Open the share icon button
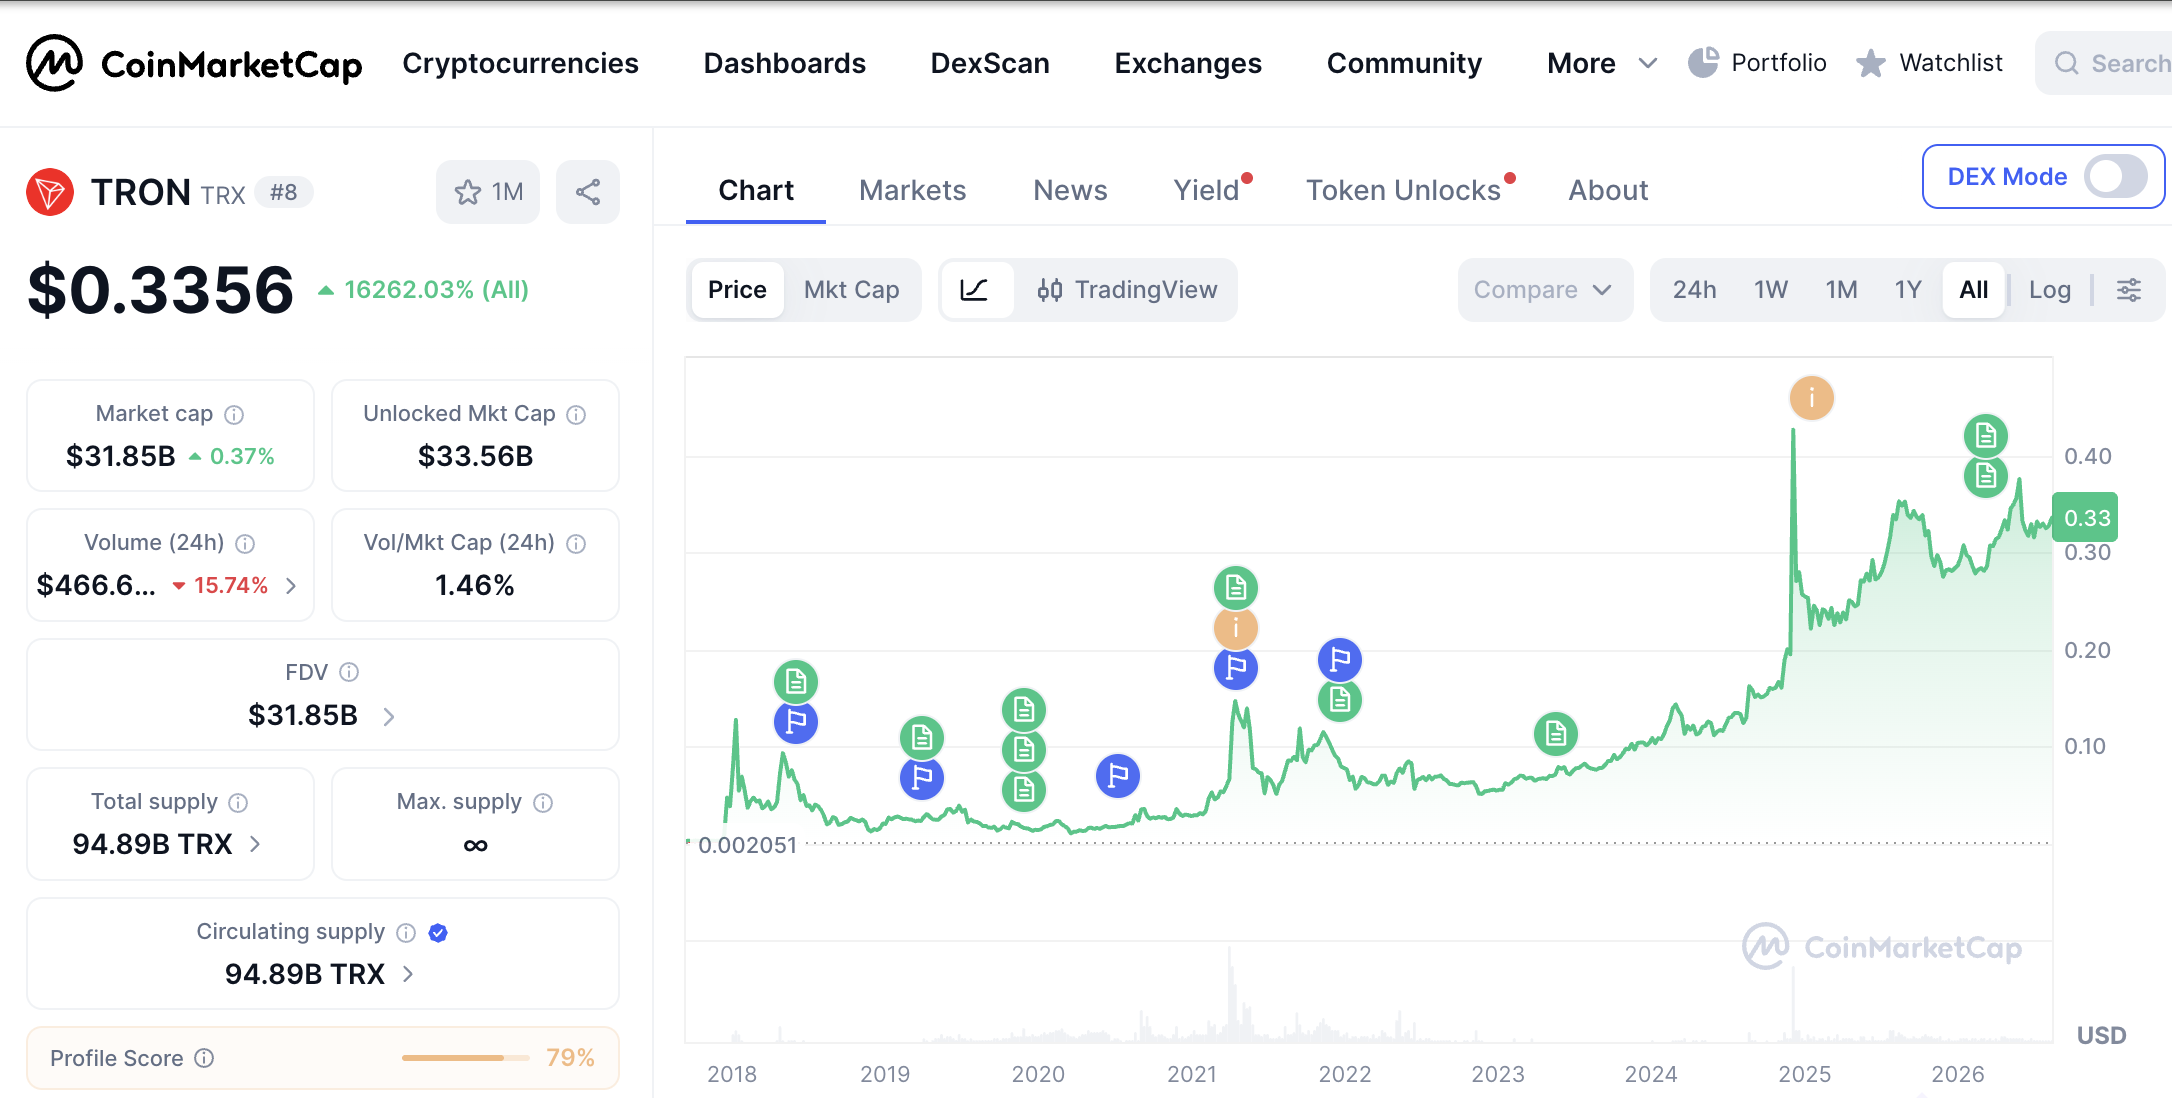 (x=588, y=192)
